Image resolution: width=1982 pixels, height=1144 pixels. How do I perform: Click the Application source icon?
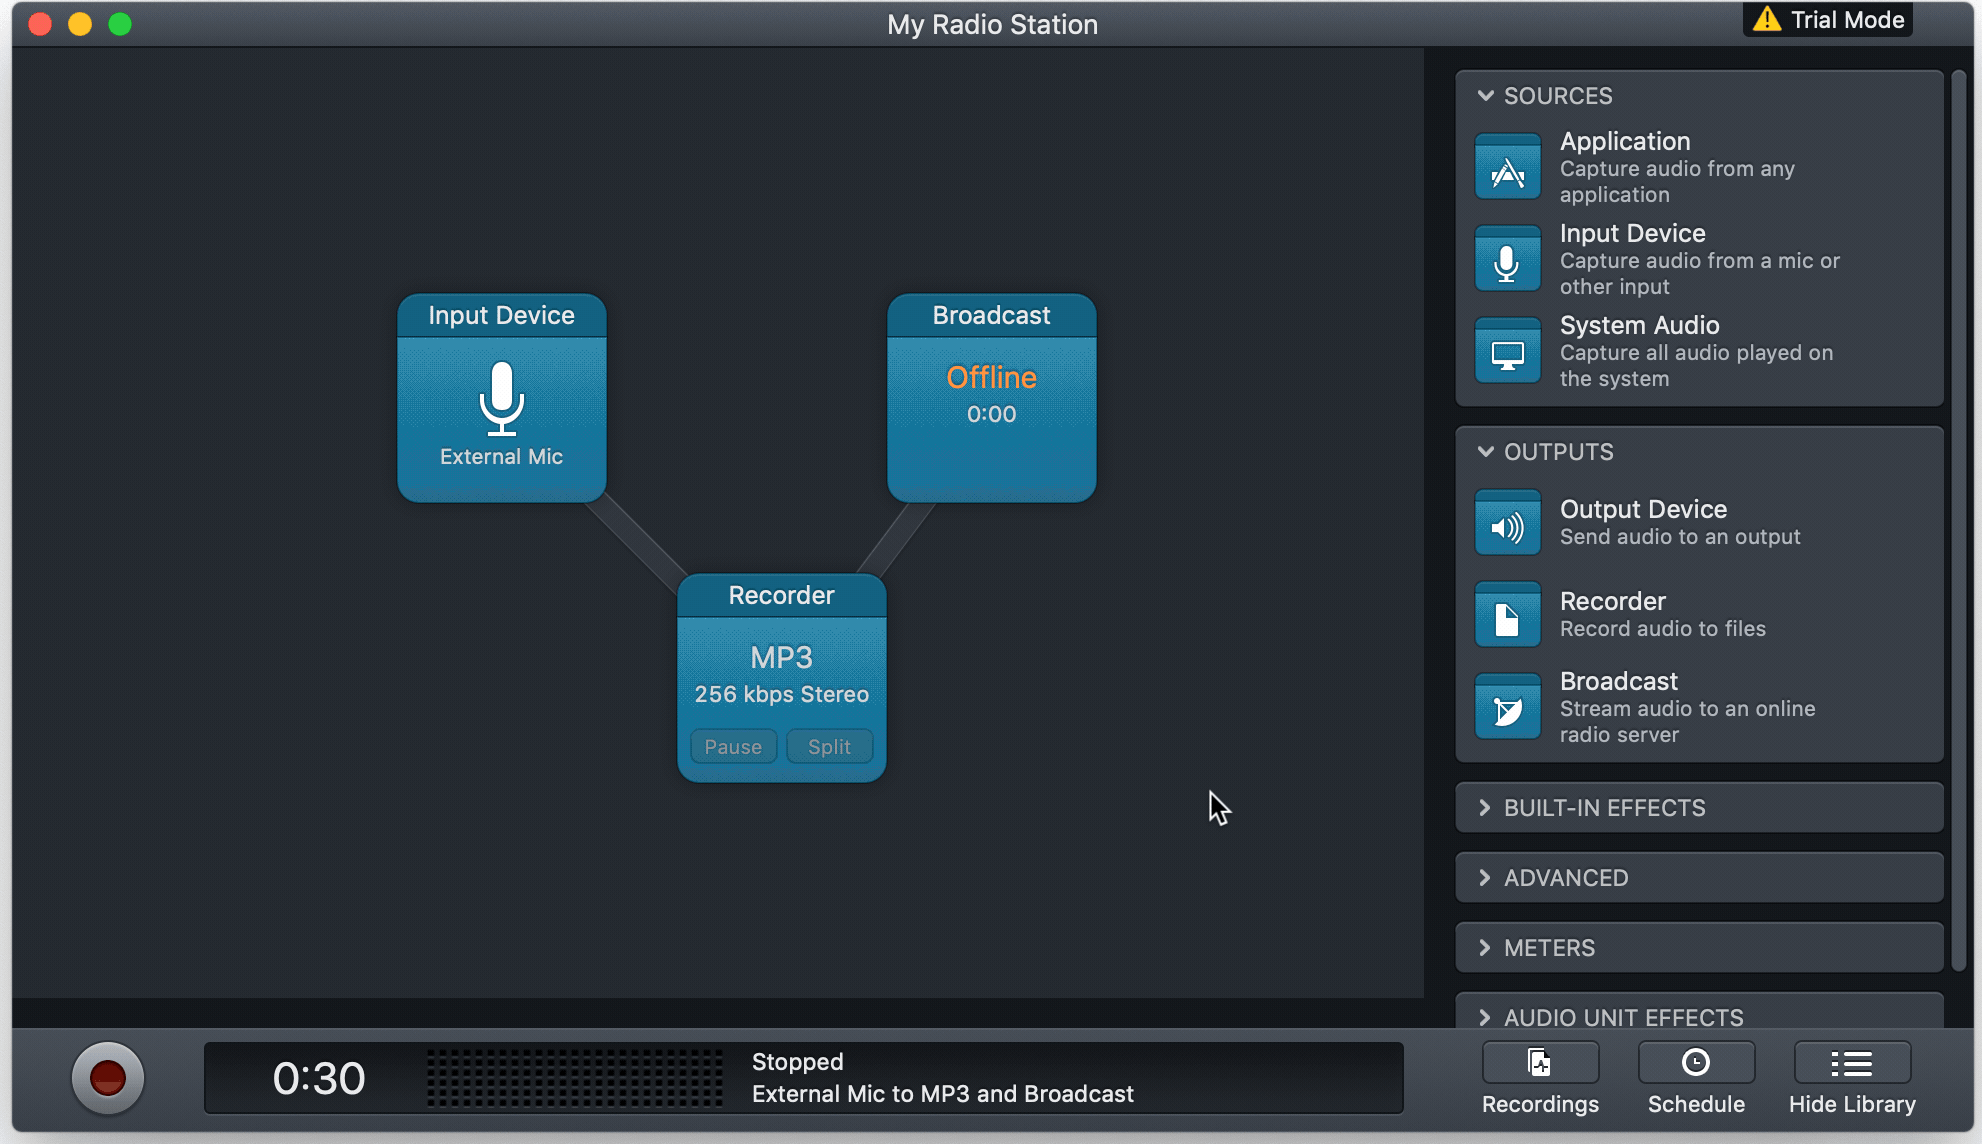[1507, 167]
